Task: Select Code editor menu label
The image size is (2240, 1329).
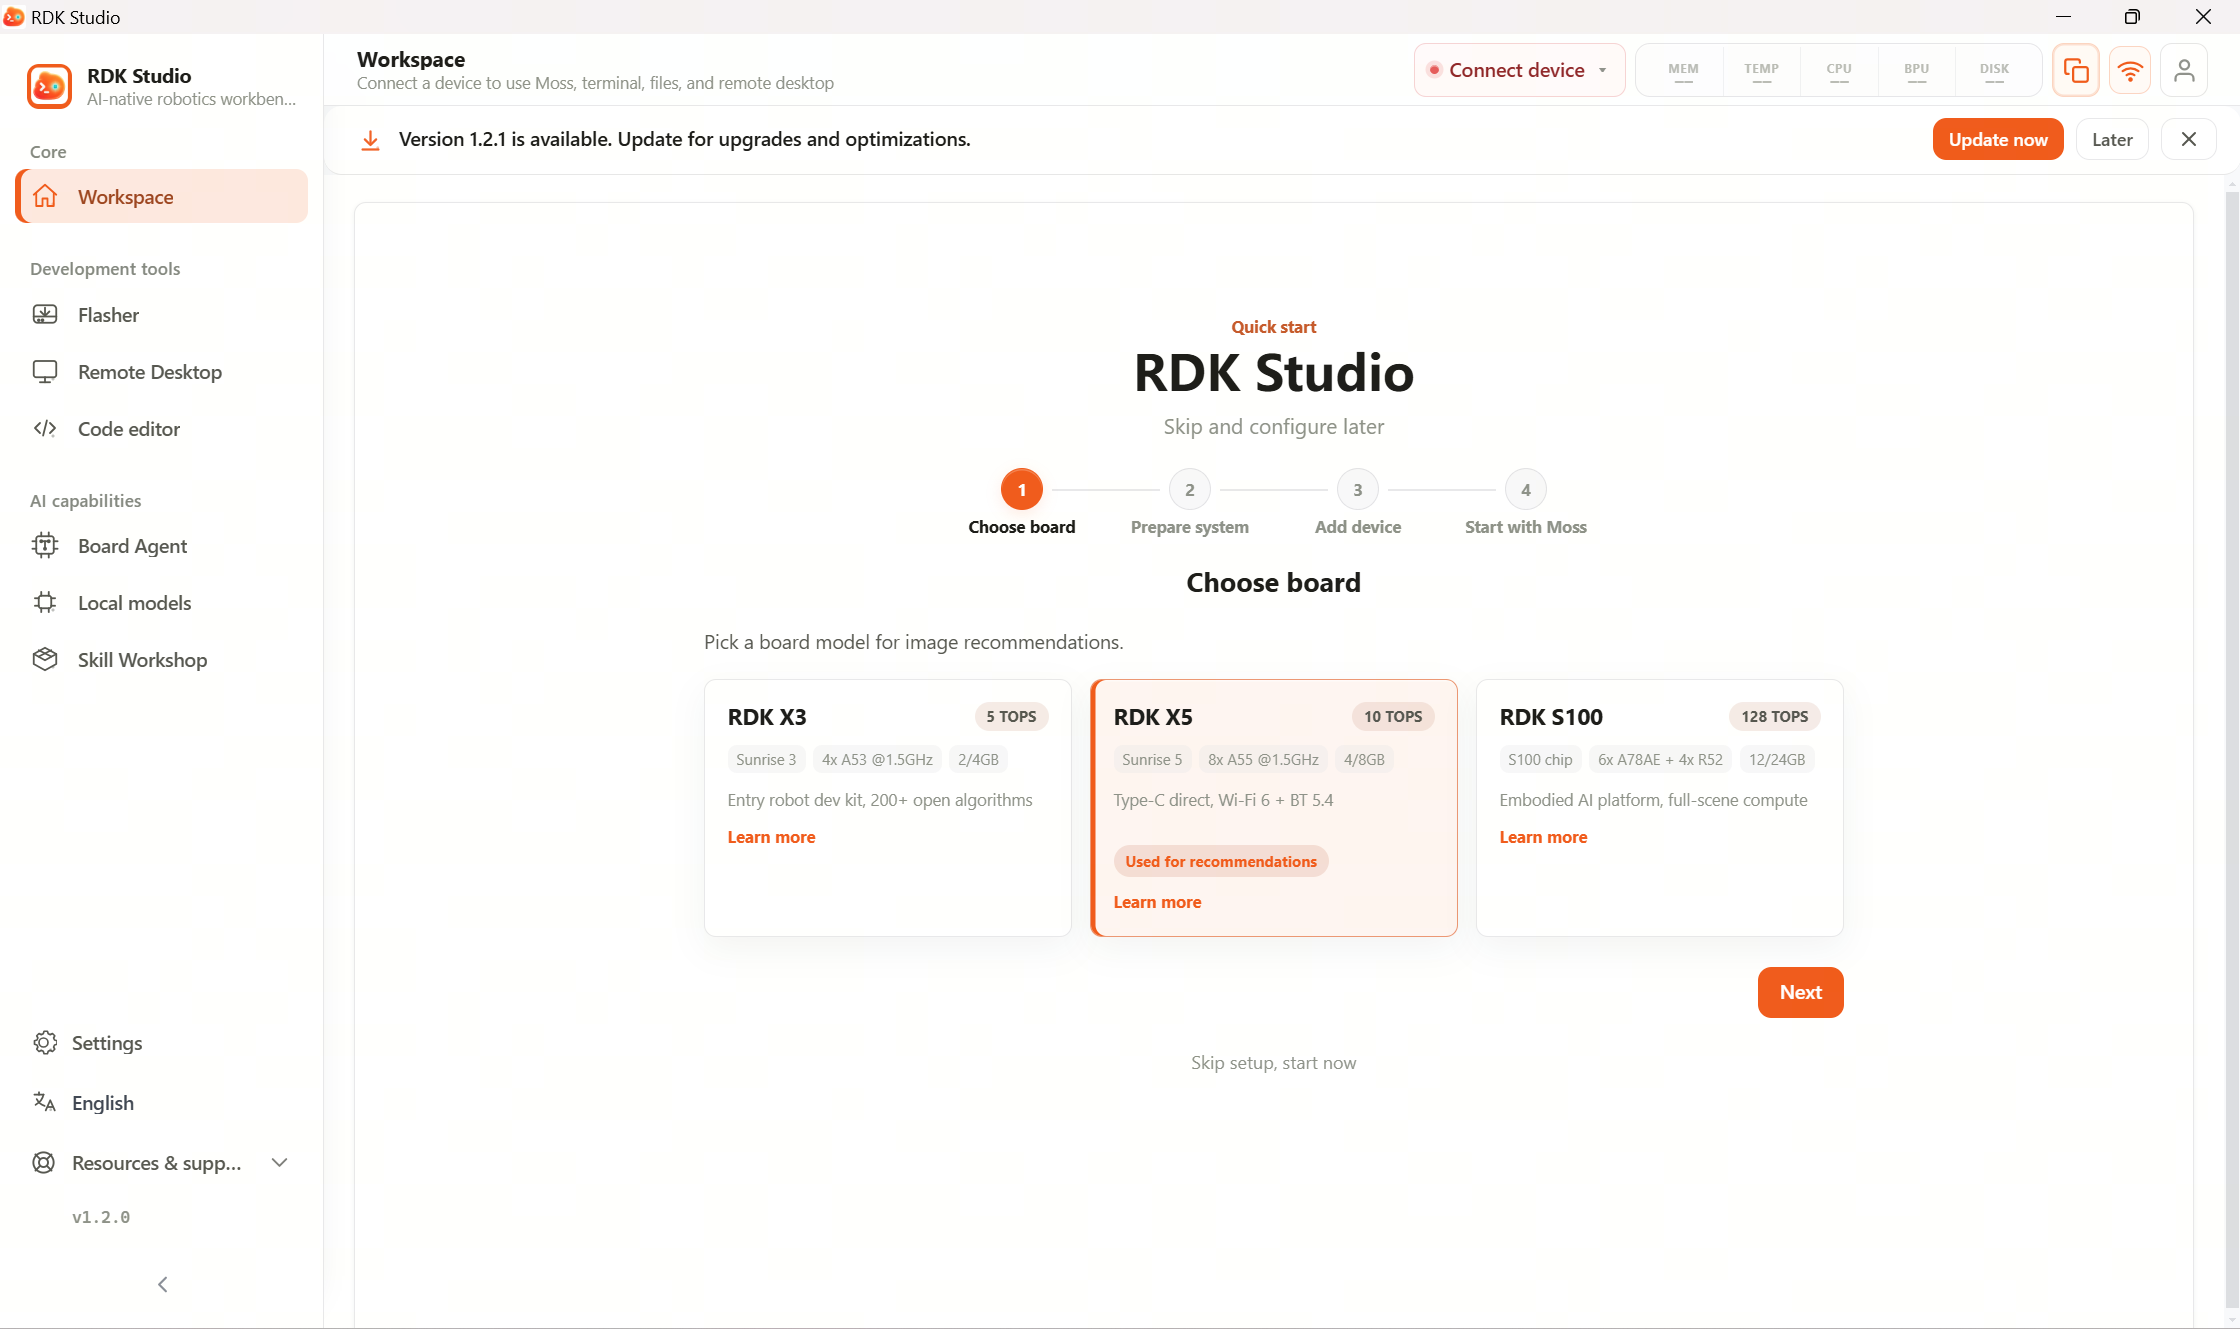Action: coord(129,429)
